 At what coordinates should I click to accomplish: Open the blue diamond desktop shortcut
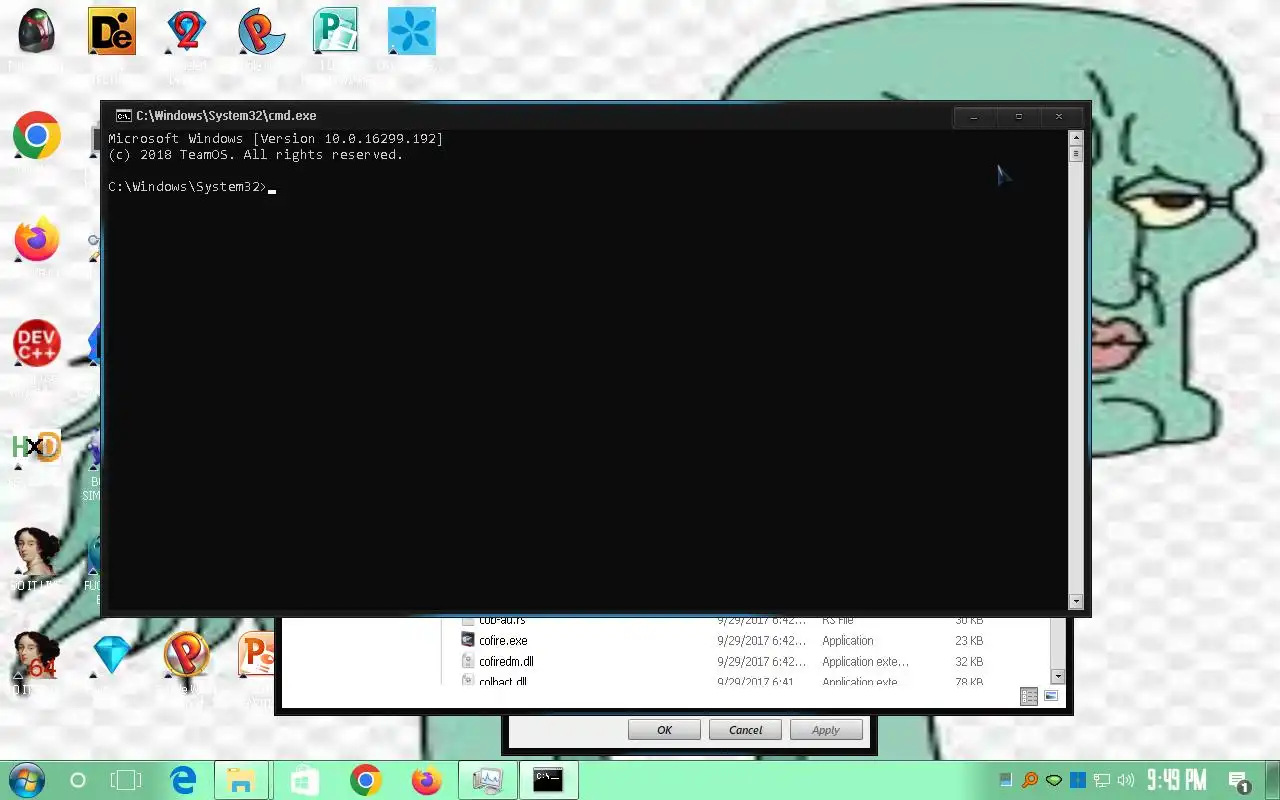click(112, 655)
